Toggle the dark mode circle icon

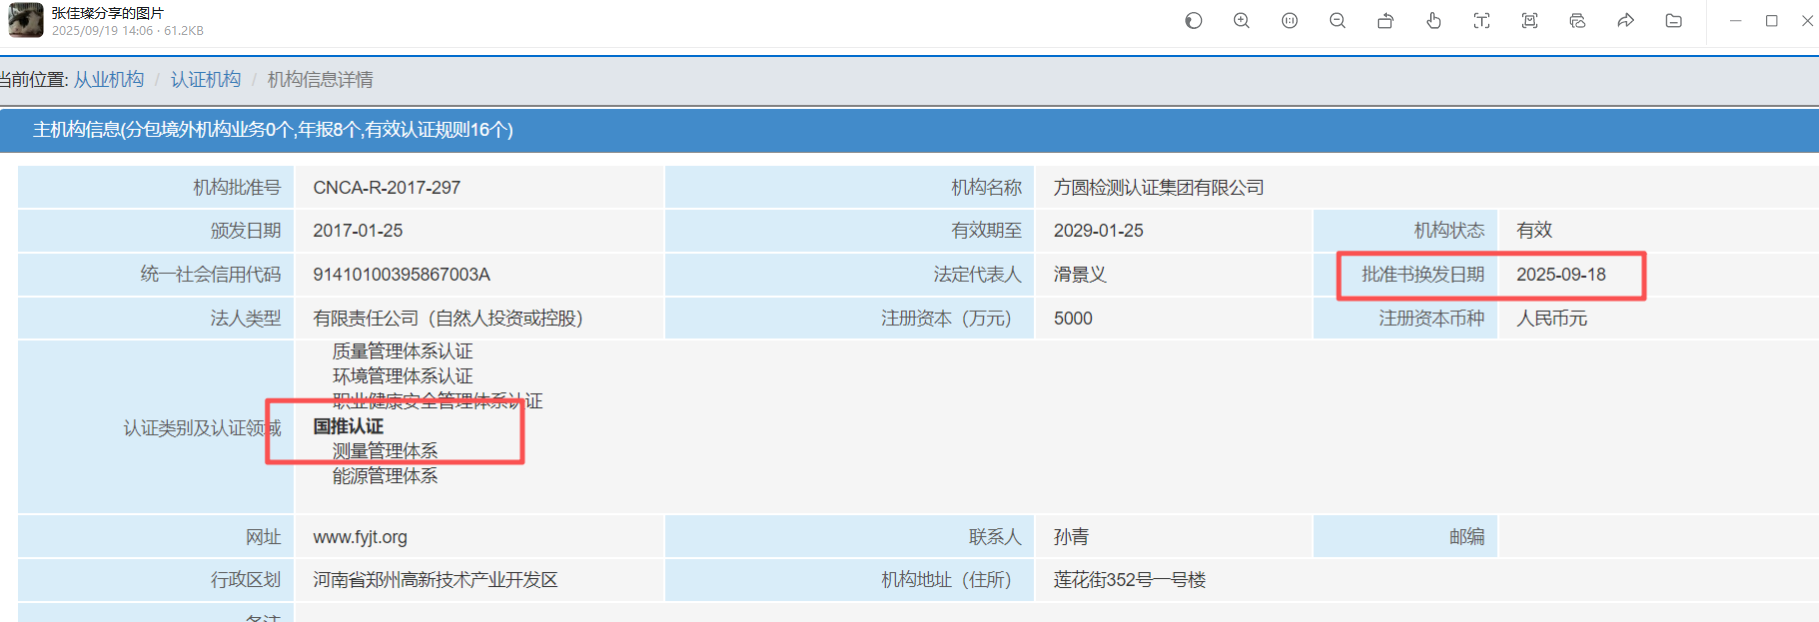1193,21
